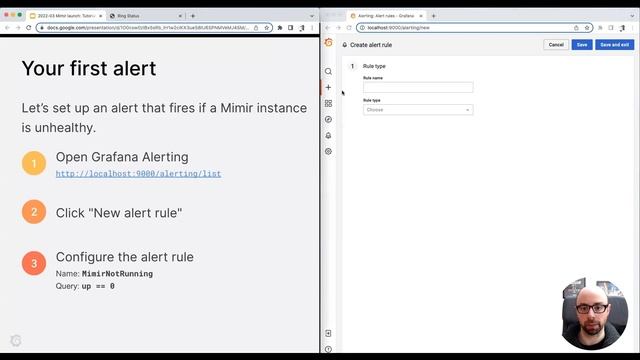Image resolution: width=640 pixels, height=360 pixels.
Task: Open the Alerting bell icon in Grafana sidebar
Action: 328,136
